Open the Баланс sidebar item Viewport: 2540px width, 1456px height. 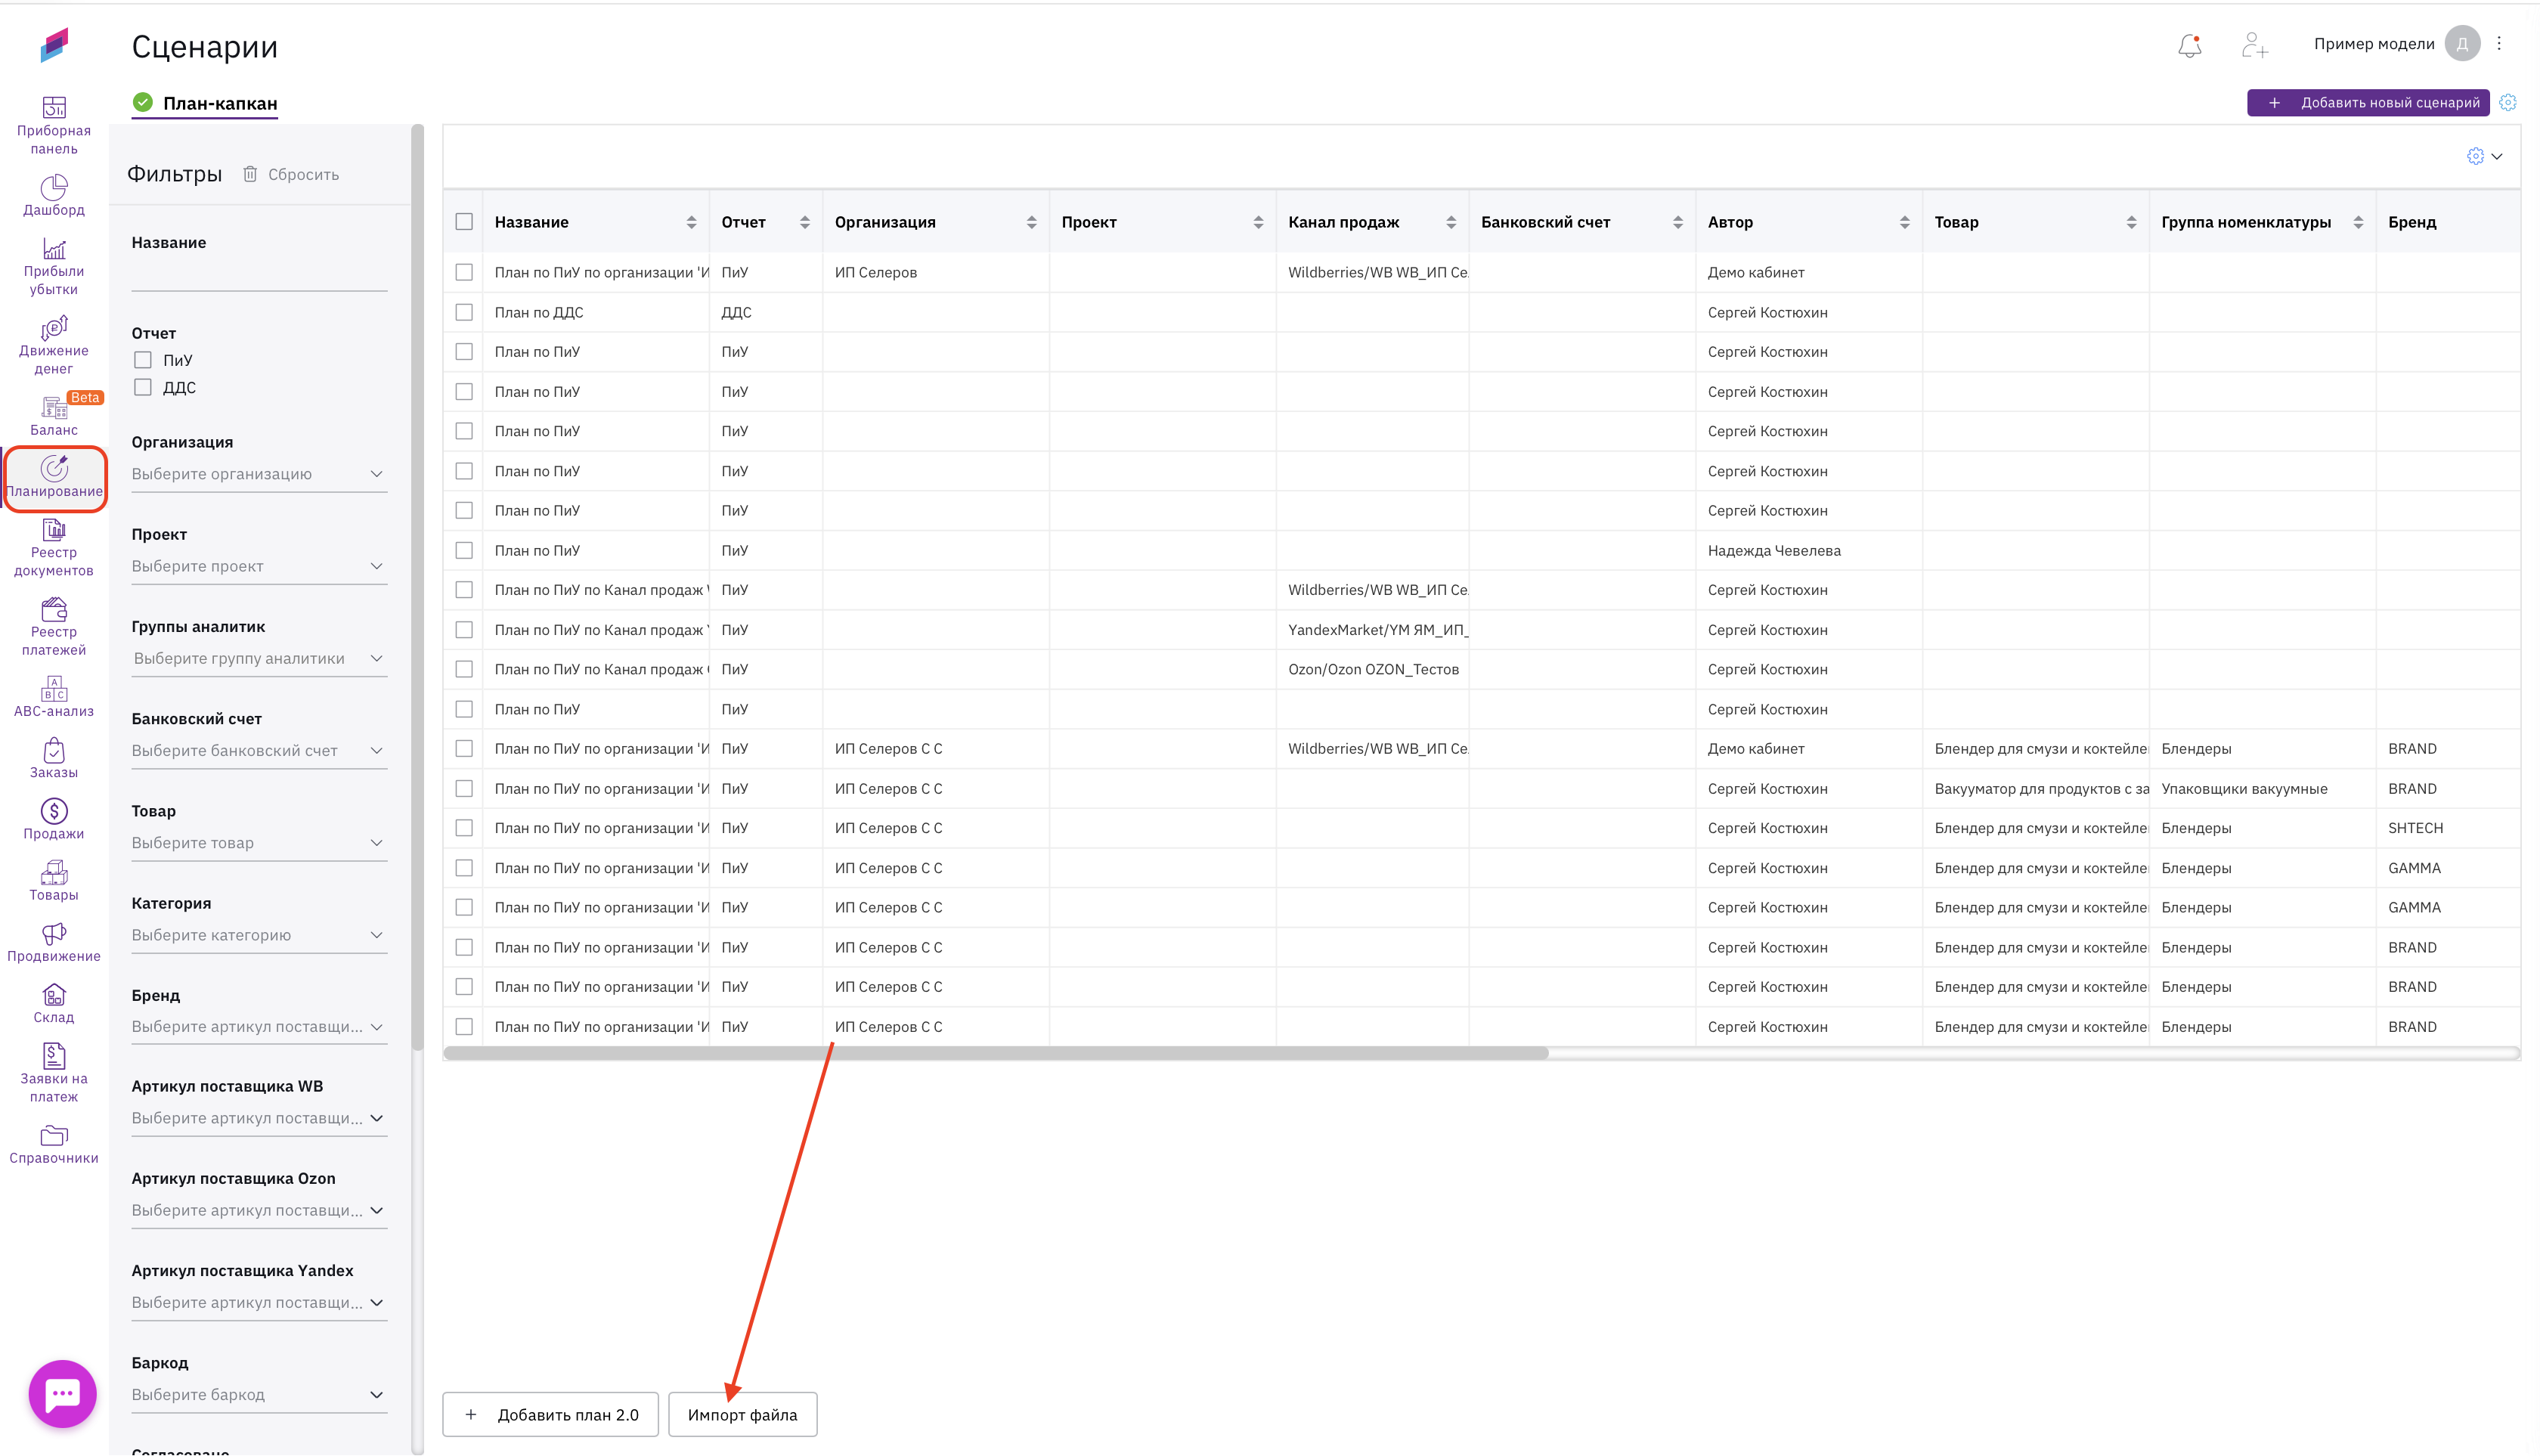click(x=54, y=416)
